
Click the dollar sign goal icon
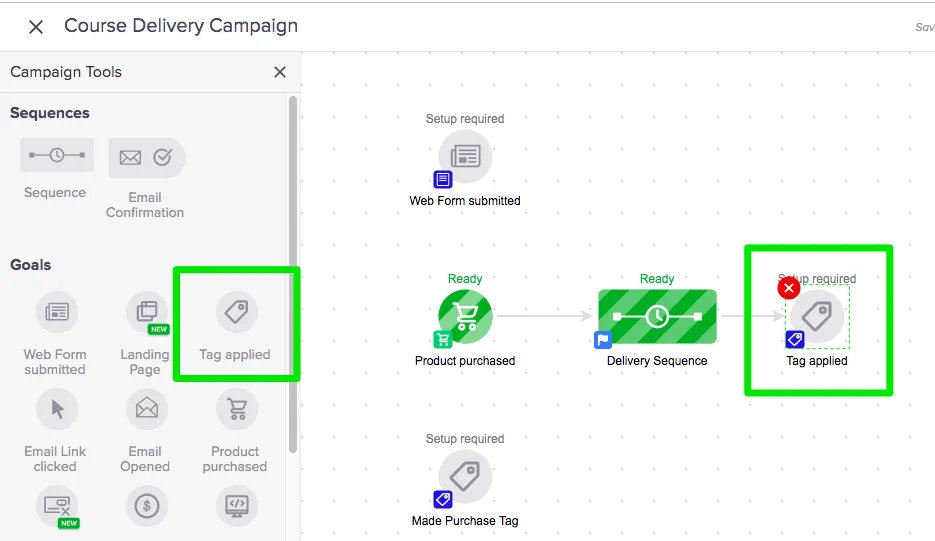(146, 505)
